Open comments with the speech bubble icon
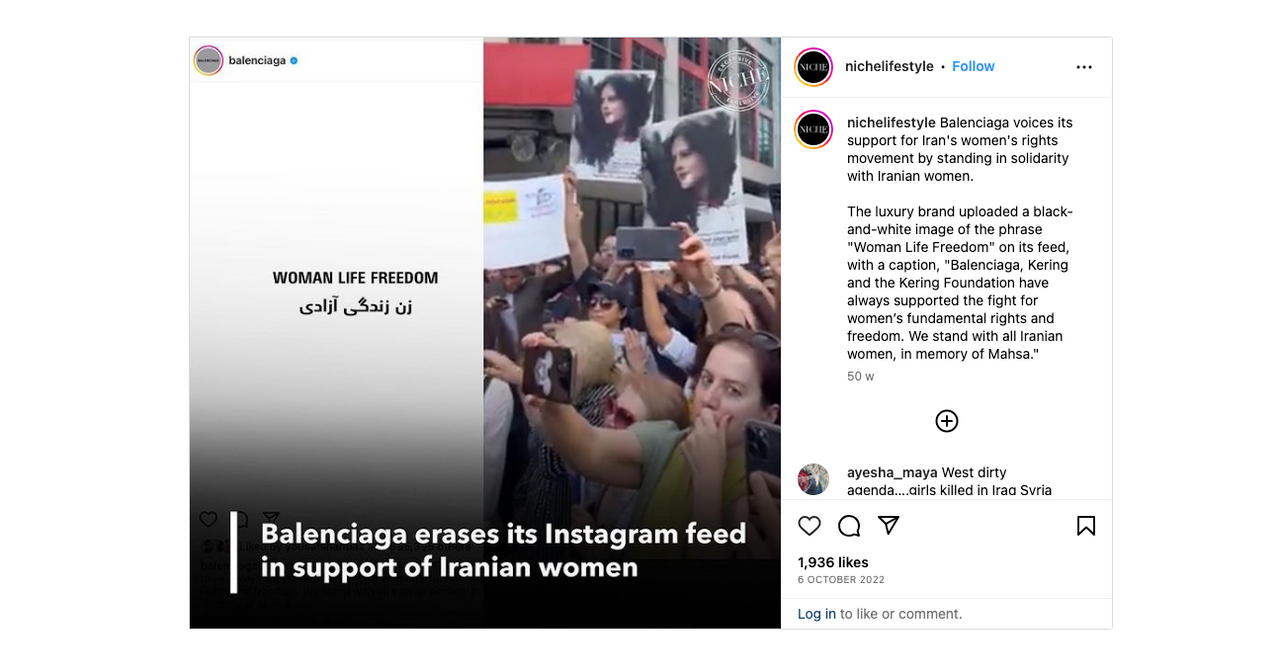The image size is (1280, 672). point(849,526)
